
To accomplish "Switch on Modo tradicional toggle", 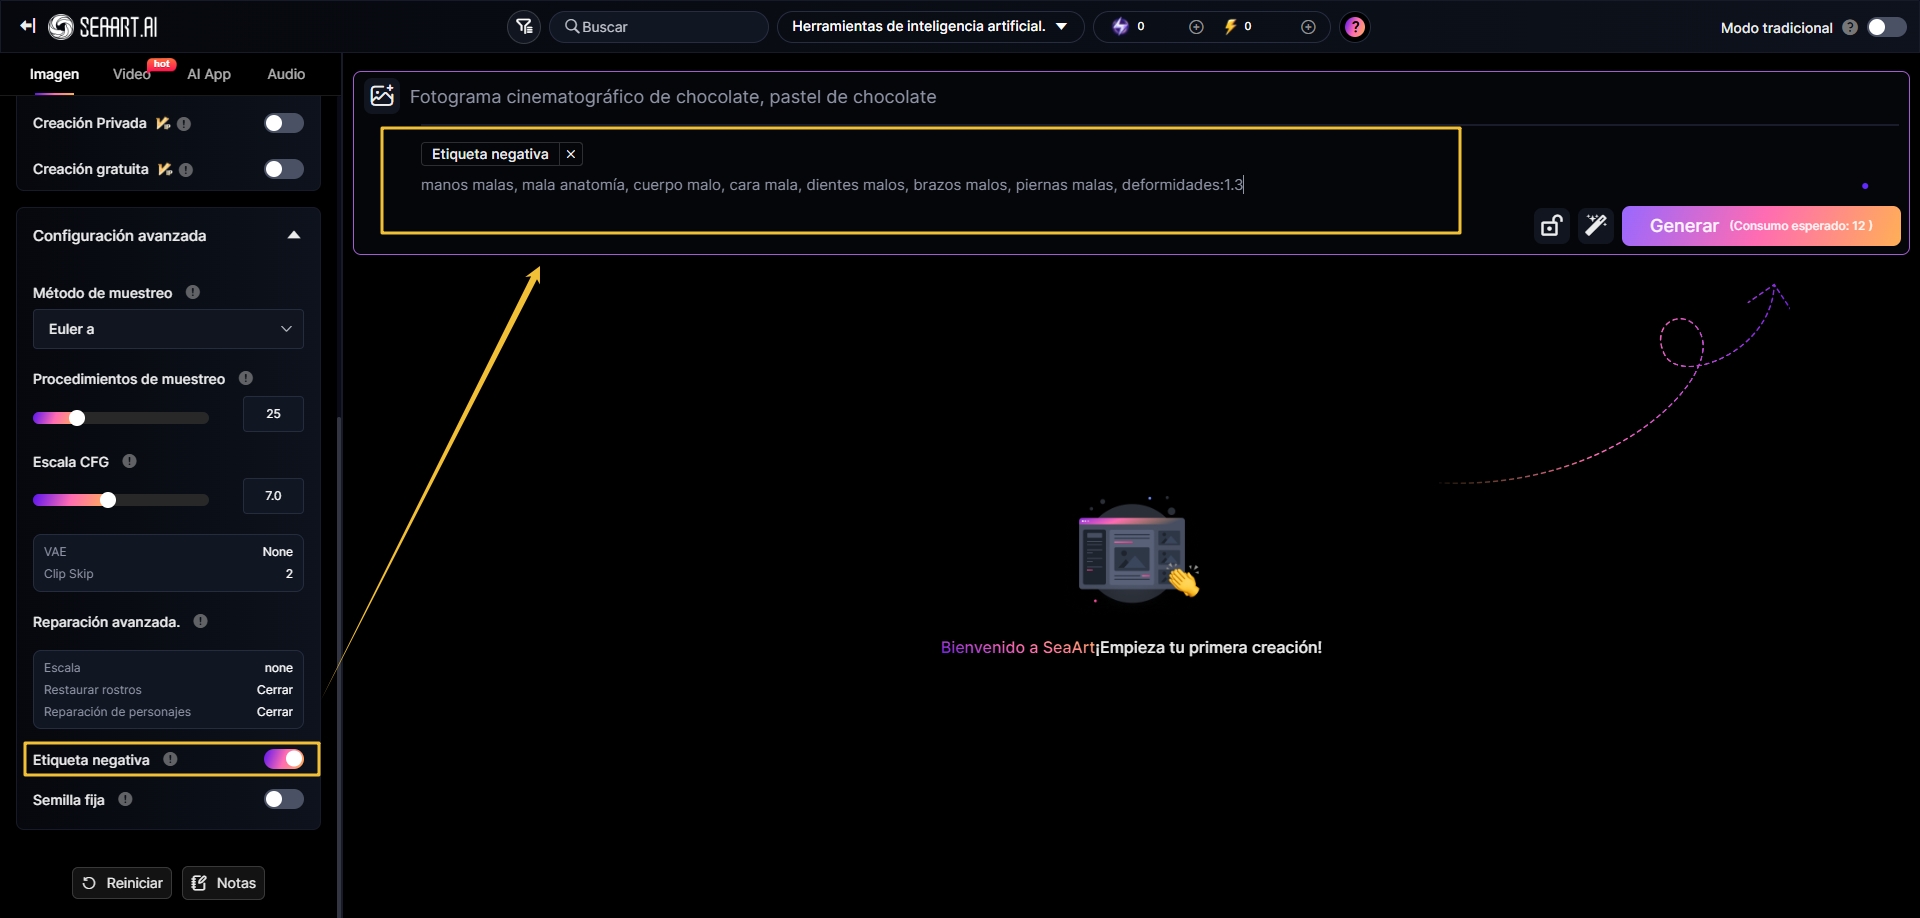I will click(1886, 27).
